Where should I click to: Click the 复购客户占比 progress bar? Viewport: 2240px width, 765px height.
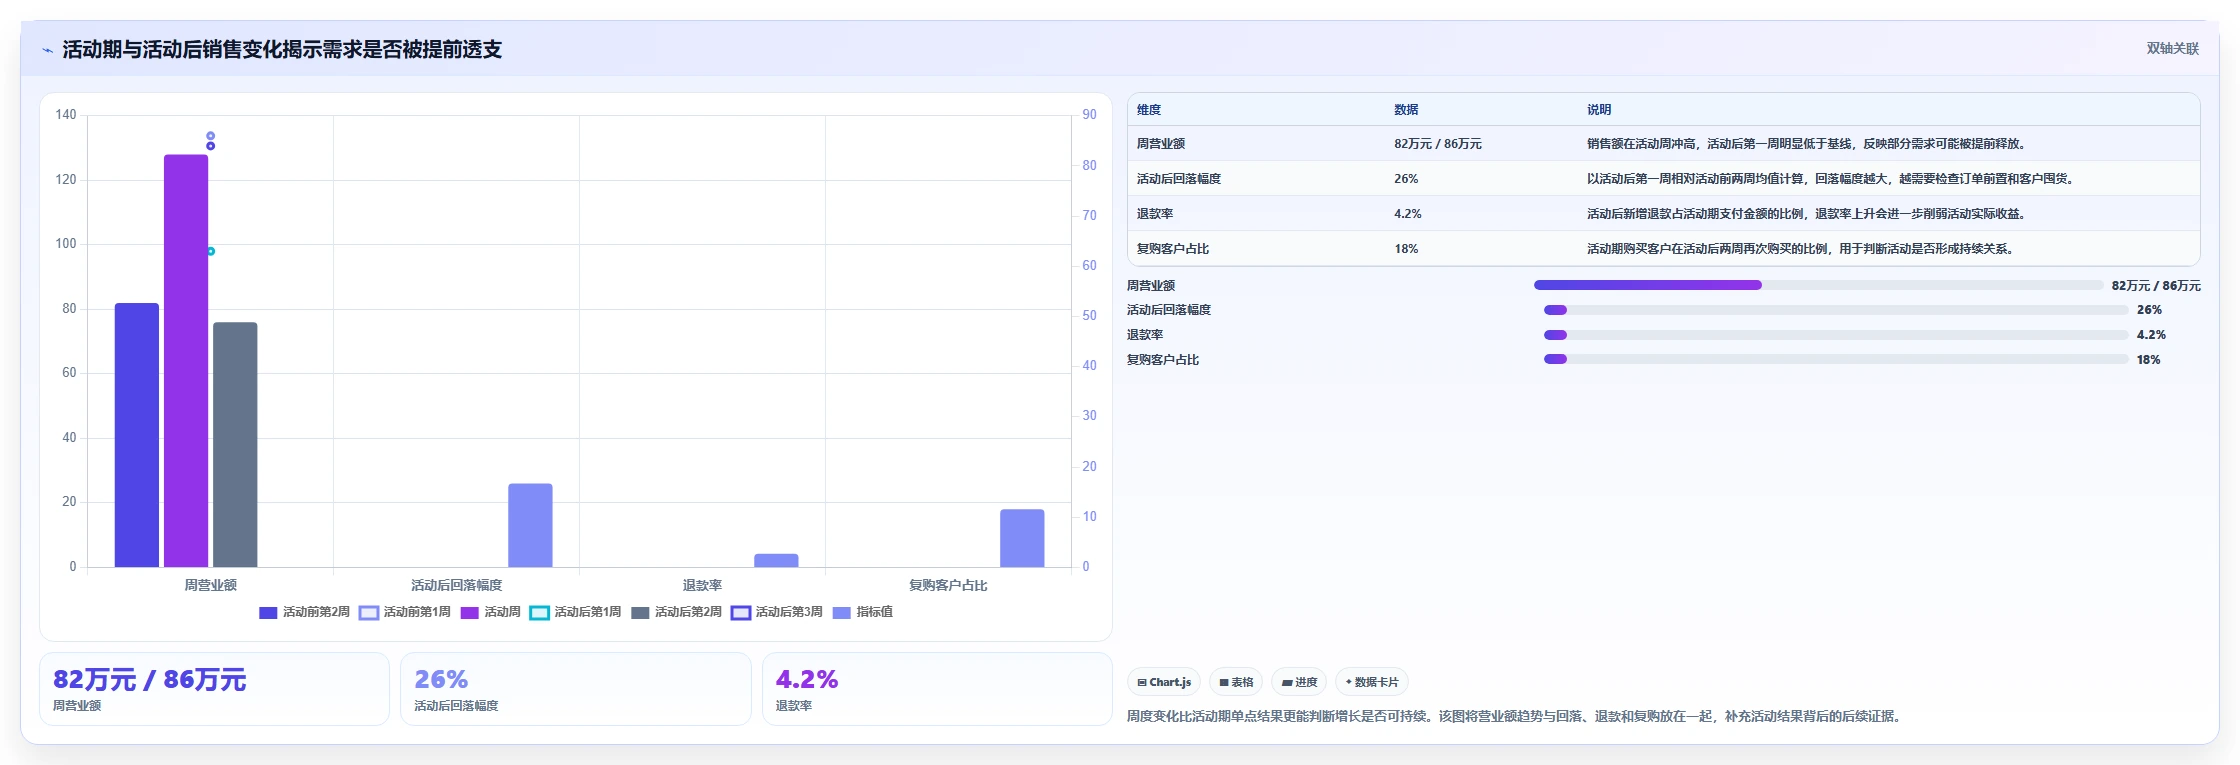tap(1836, 360)
